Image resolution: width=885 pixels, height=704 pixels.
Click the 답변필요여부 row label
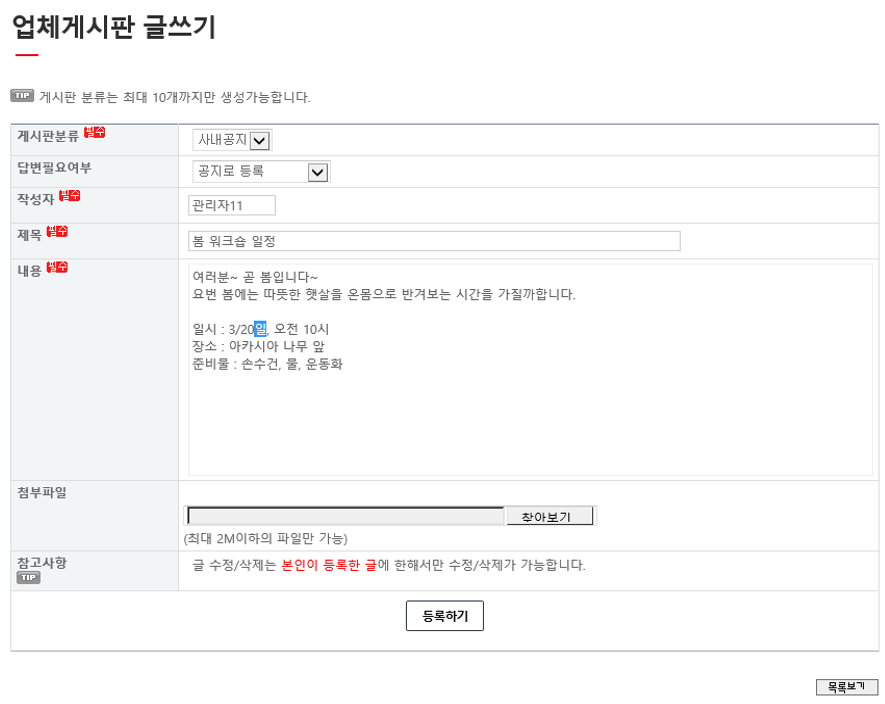click(54, 168)
